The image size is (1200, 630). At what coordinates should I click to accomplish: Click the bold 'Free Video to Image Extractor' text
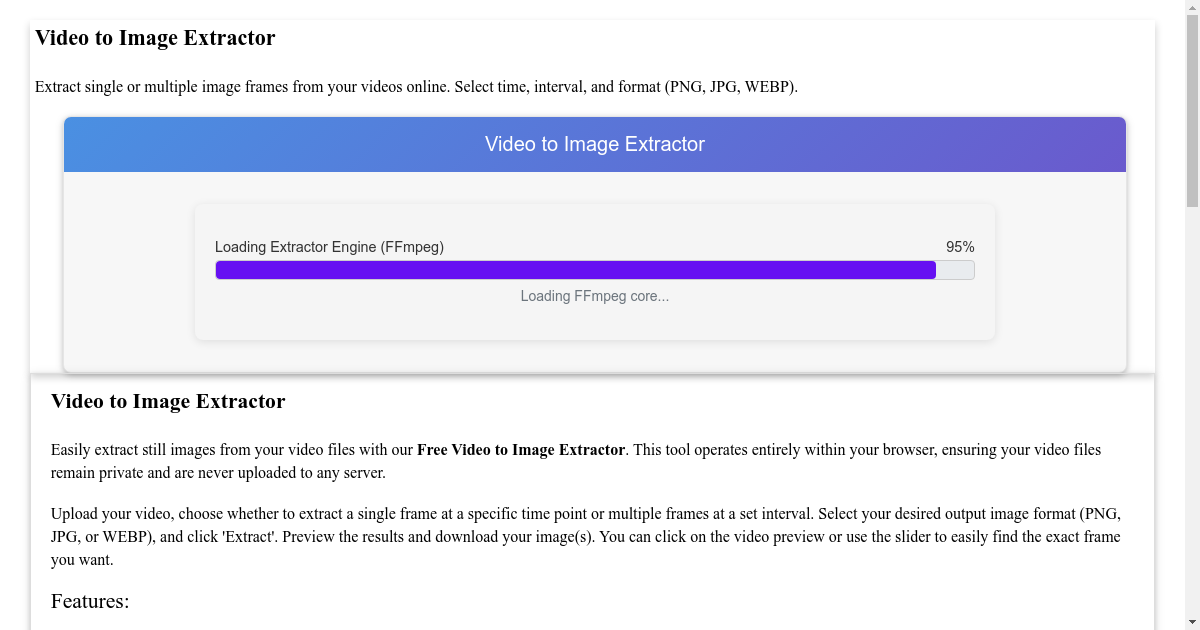[x=521, y=449]
